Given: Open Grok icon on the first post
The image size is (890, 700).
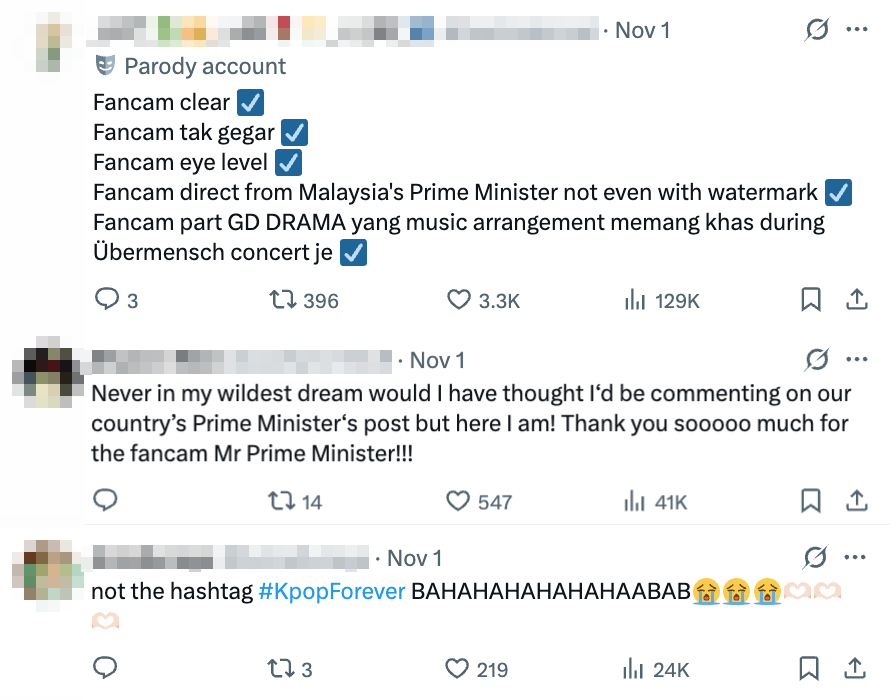Looking at the screenshot, I should (817, 30).
